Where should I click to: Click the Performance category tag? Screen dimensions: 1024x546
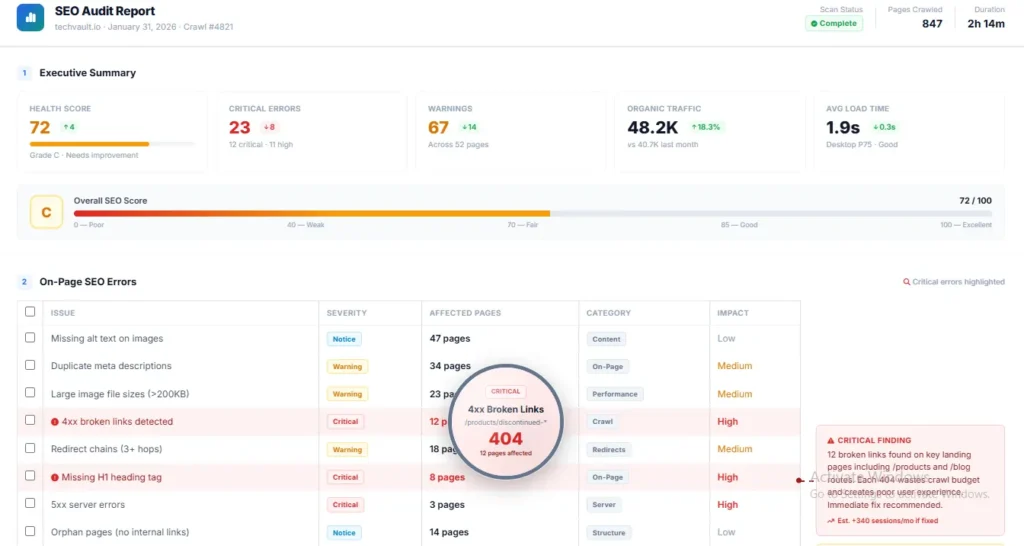615,394
